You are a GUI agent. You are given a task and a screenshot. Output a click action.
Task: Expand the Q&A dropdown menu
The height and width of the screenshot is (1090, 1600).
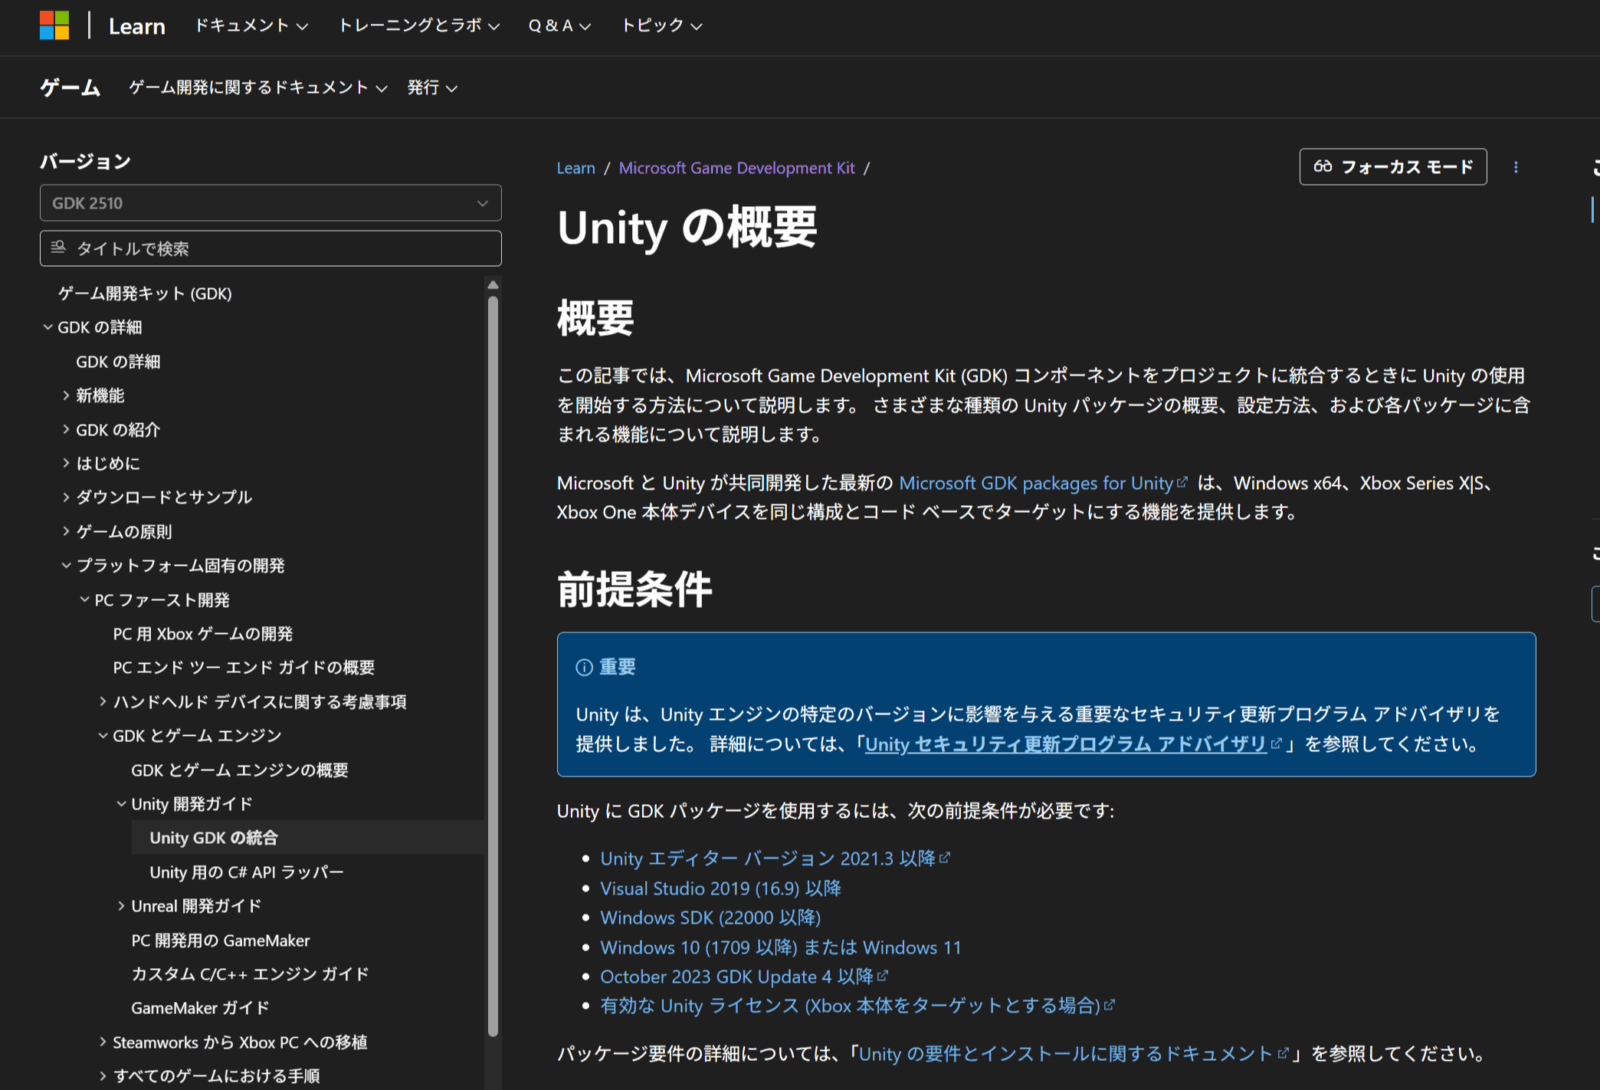click(x=559, y=25)
